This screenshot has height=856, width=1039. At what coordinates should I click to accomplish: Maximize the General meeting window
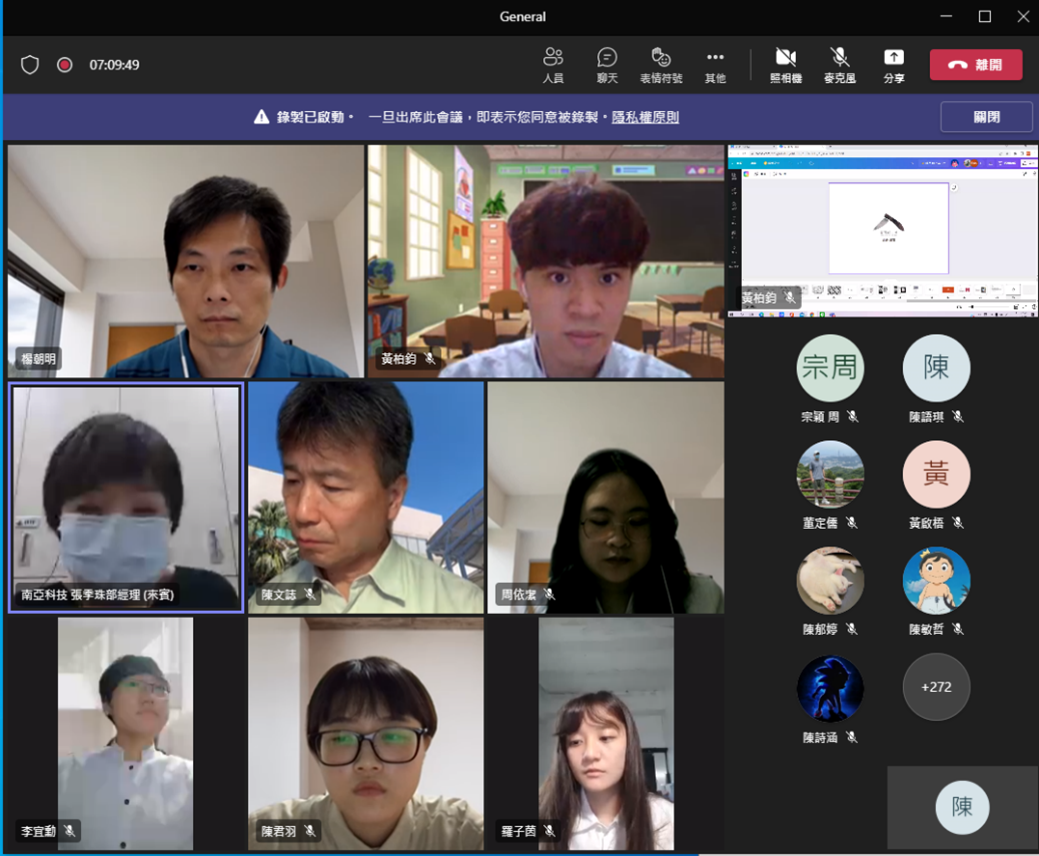[985, 17]
